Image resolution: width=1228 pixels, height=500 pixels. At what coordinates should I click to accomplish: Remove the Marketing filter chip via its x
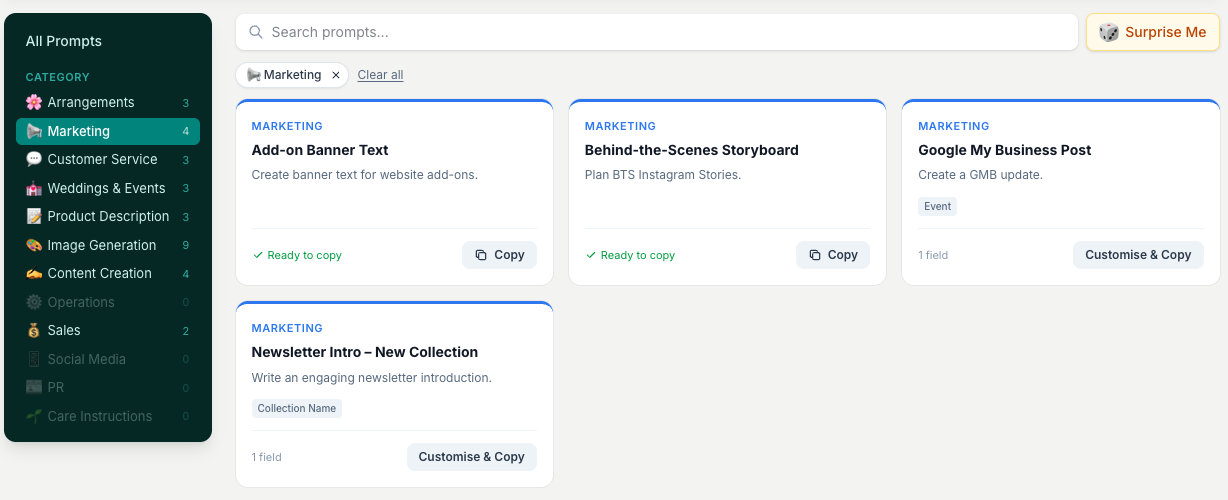tap(336, 75)
